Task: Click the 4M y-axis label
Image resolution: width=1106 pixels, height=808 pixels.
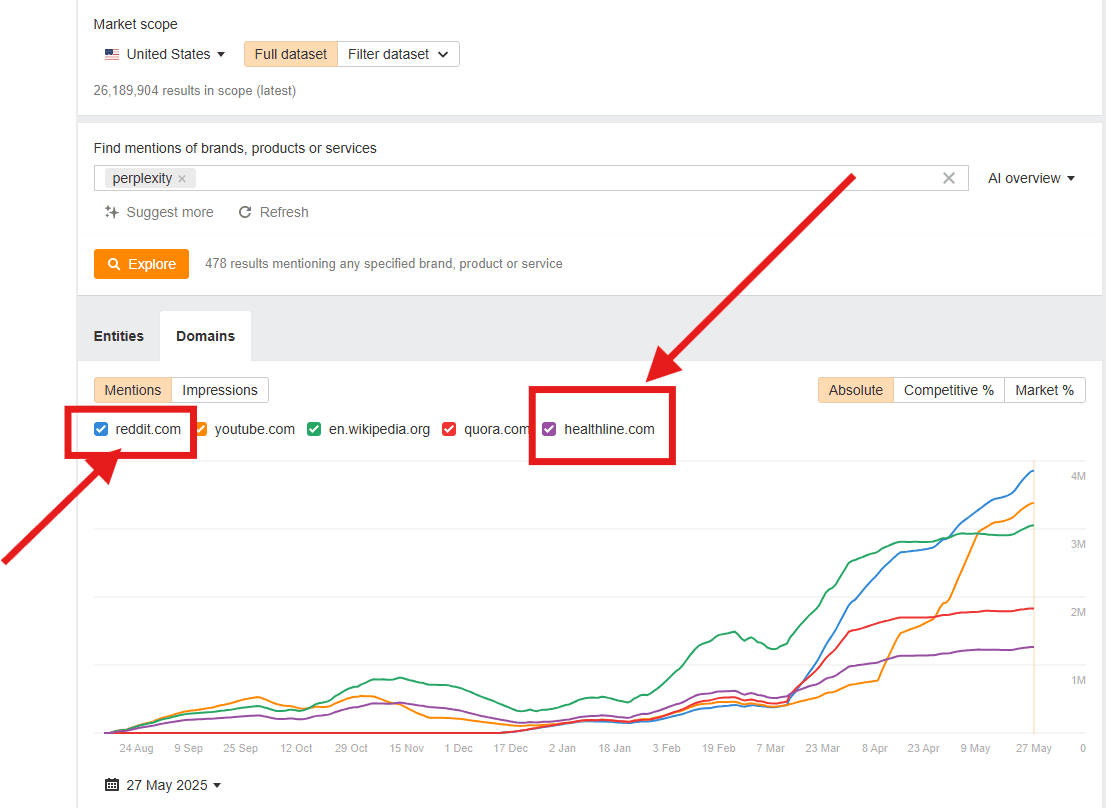Action: coord(1078,477)
